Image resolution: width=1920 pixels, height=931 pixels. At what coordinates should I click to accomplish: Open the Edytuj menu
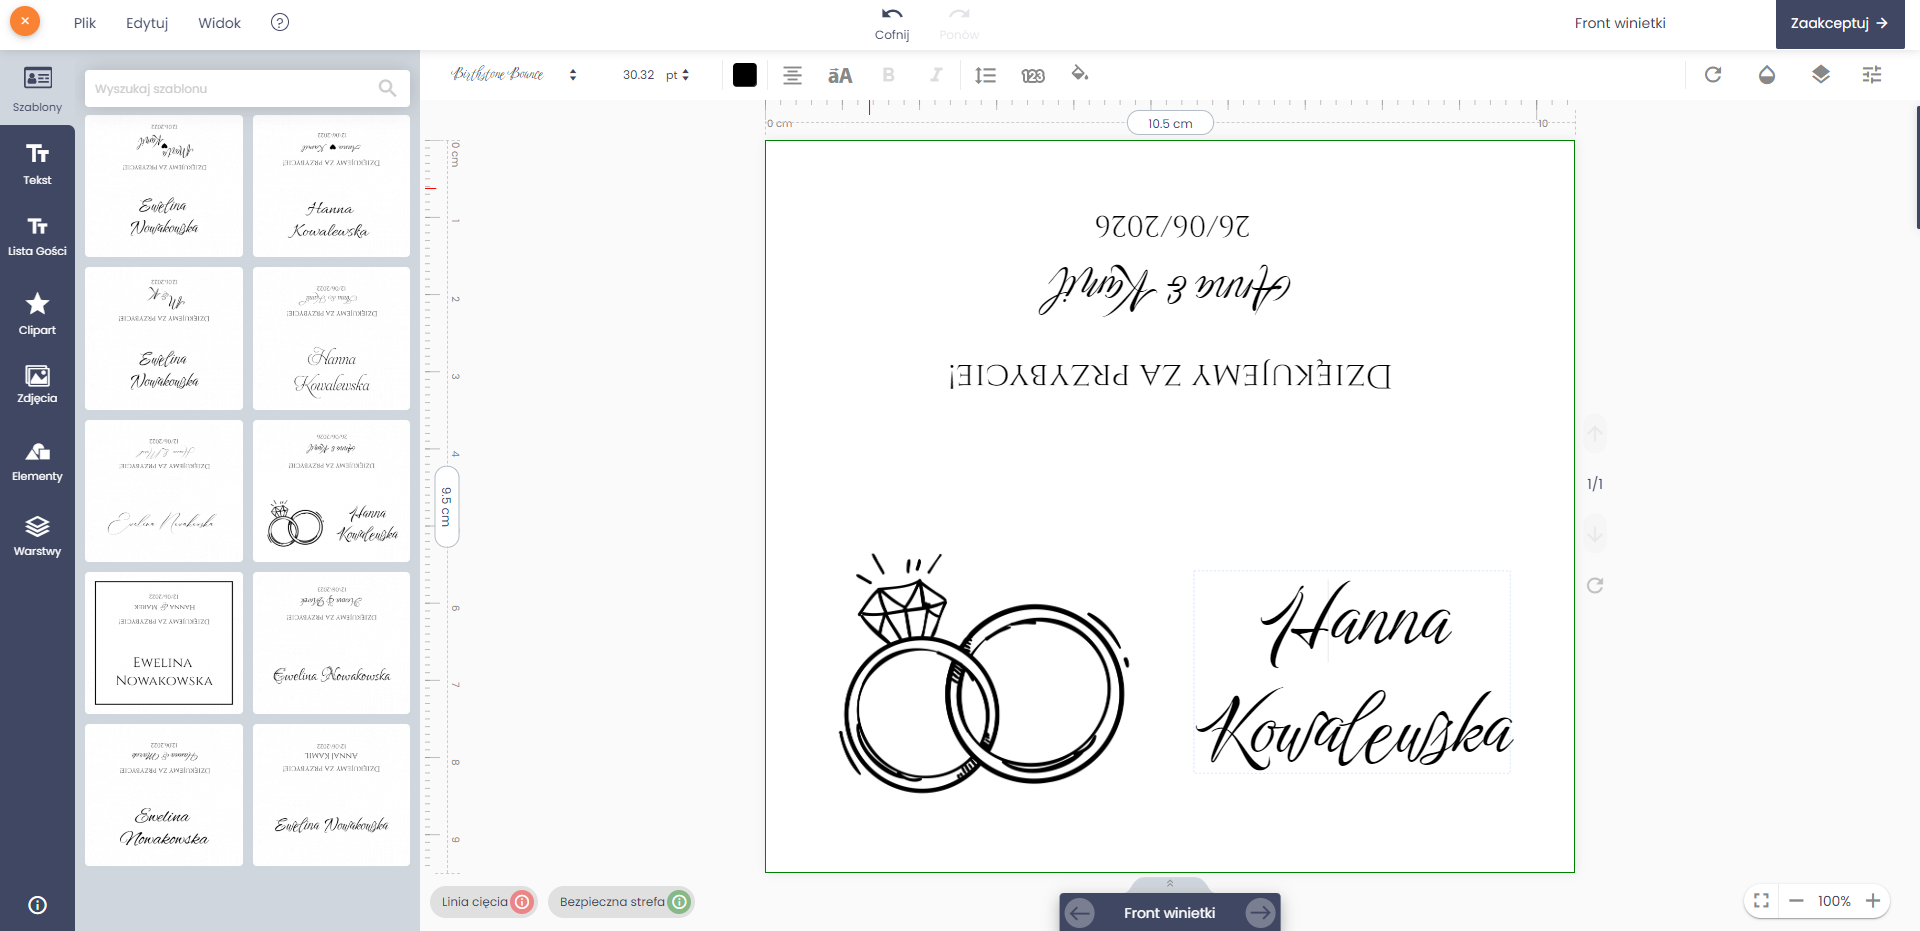coord(147,23)
